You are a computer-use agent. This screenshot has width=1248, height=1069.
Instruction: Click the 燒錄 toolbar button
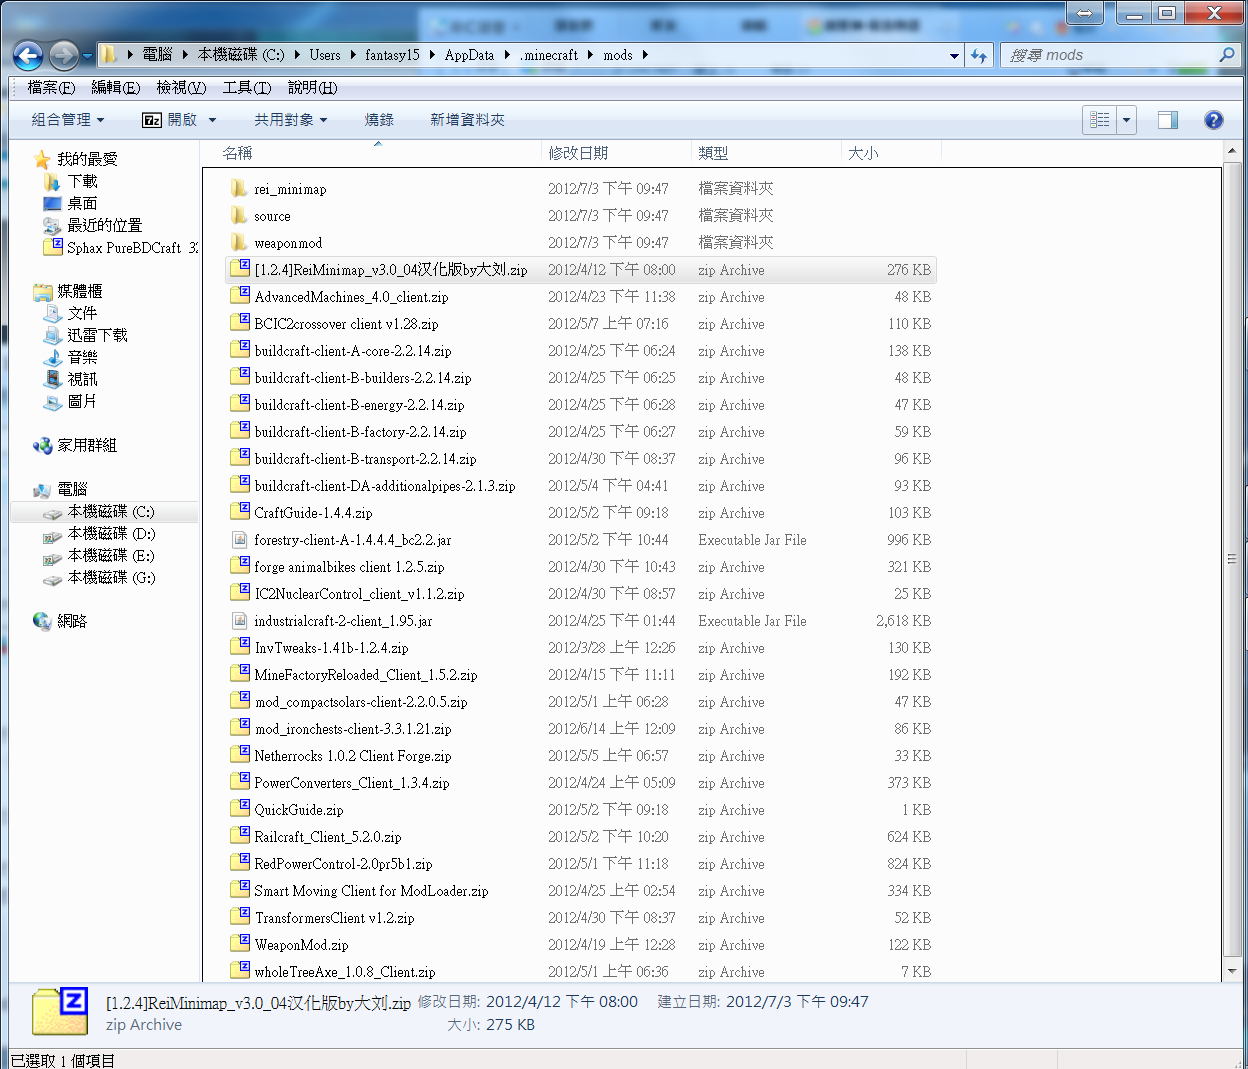click(x=379, y=120)
